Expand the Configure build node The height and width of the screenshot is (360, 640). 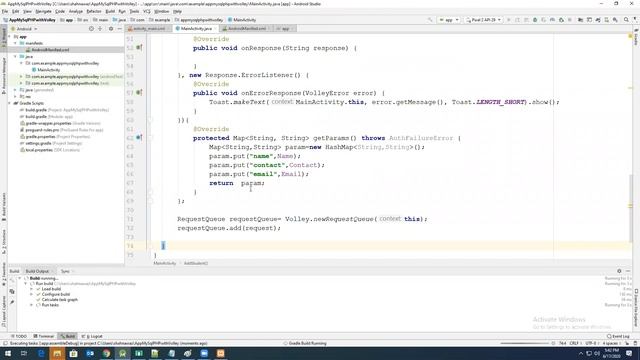pyautogui.click(x=31, y=294)
